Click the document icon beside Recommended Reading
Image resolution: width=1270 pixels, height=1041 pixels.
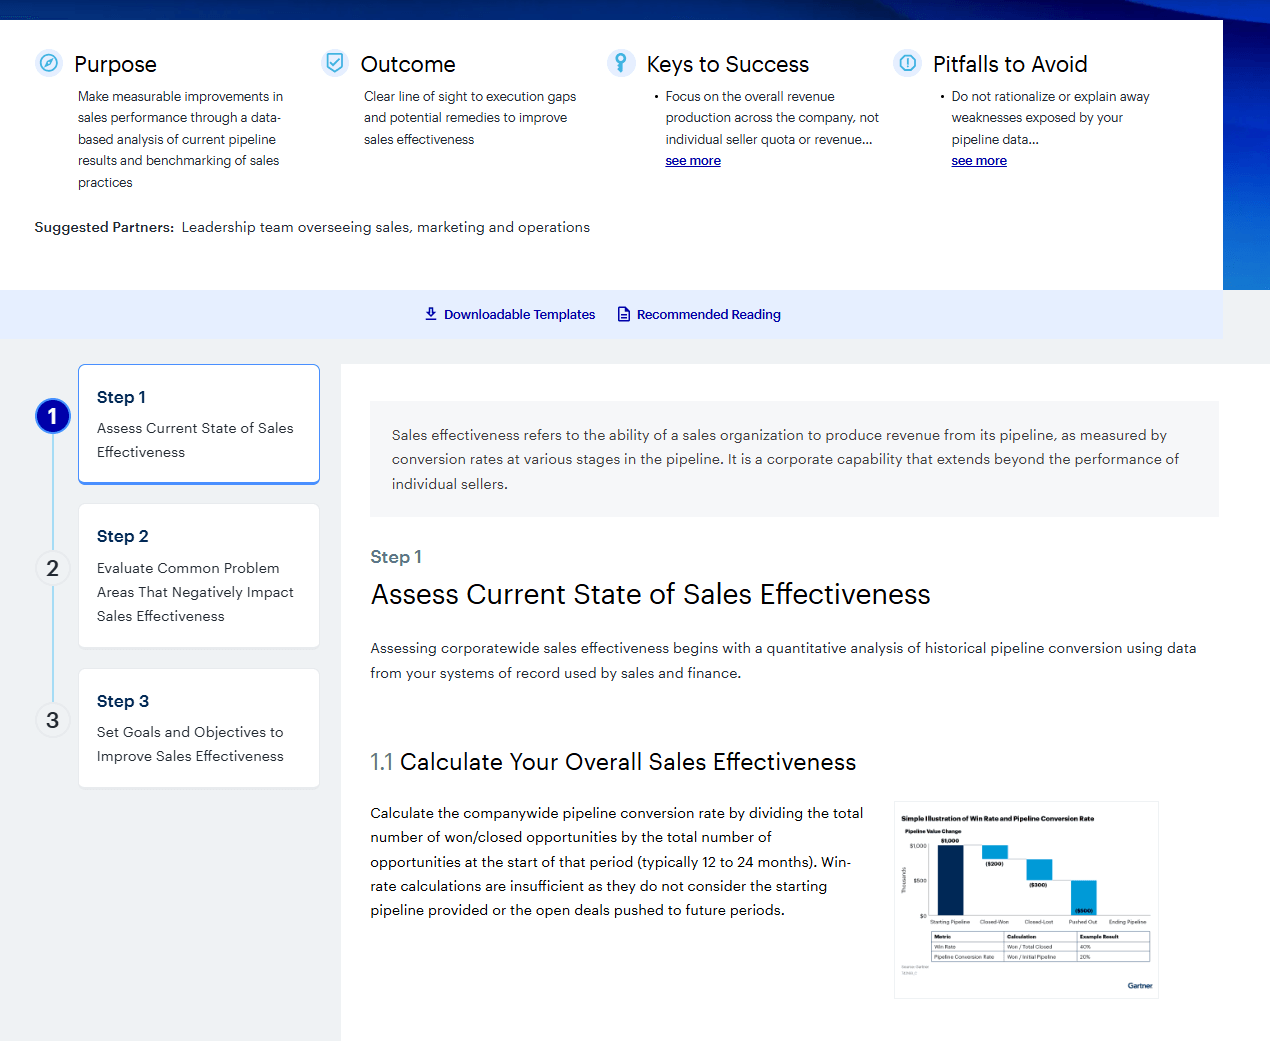pos(622,314)
